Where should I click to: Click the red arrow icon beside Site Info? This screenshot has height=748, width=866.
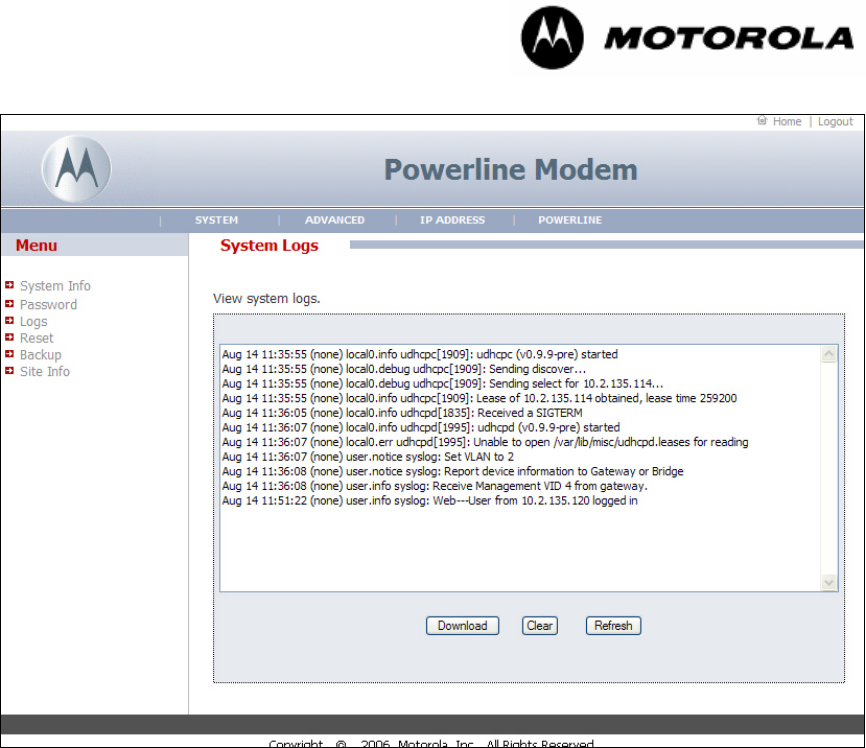tap(9, 371)
